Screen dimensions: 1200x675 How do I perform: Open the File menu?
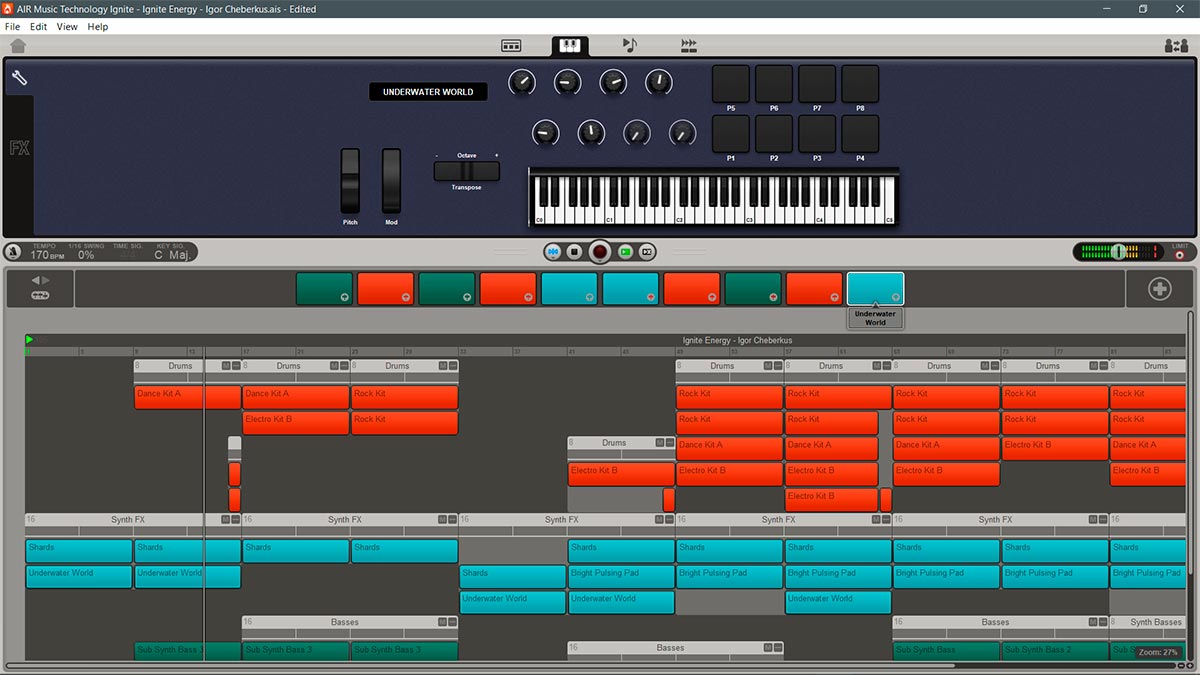tap(13, 27)
